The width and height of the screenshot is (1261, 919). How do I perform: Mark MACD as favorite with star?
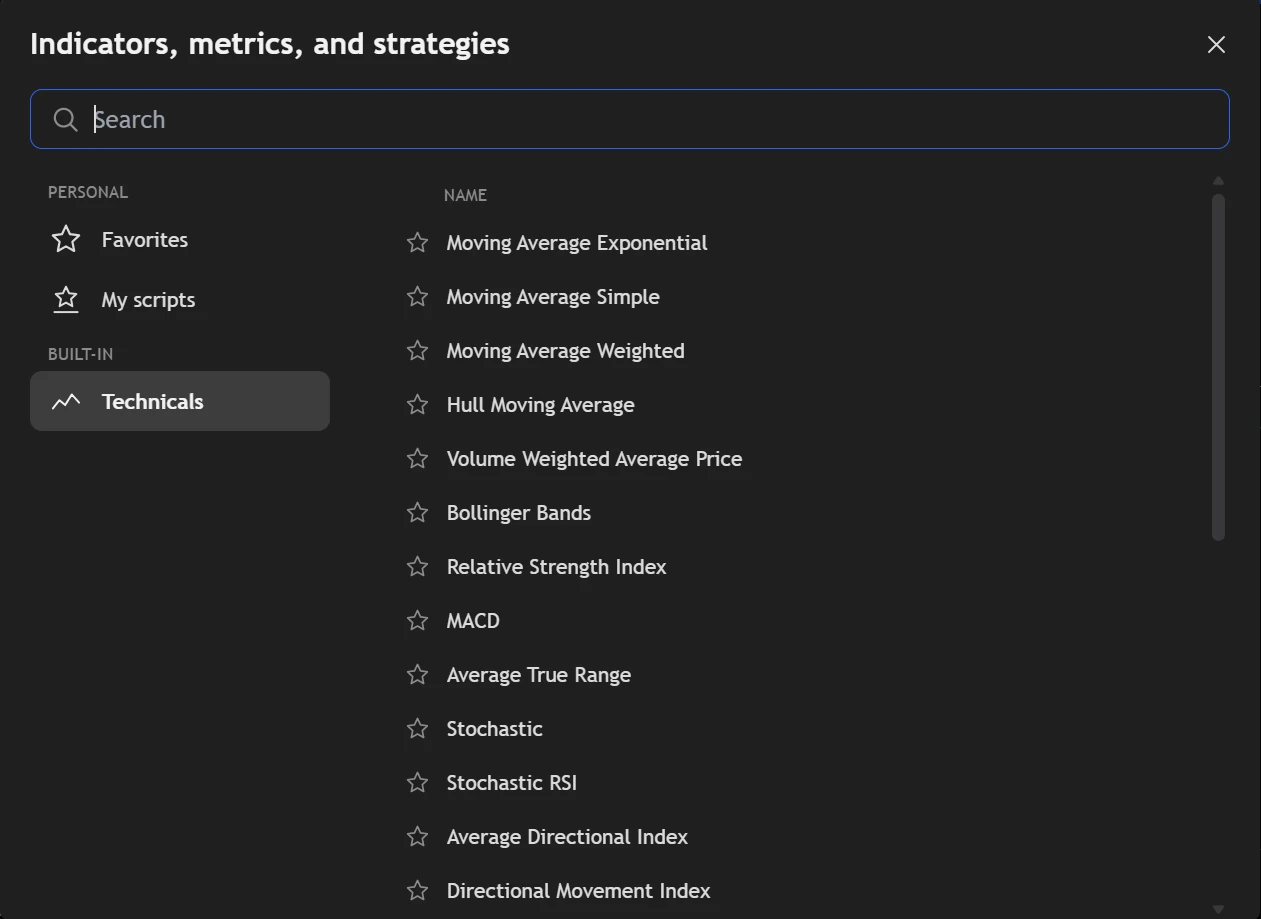click(x=418, y=621)
